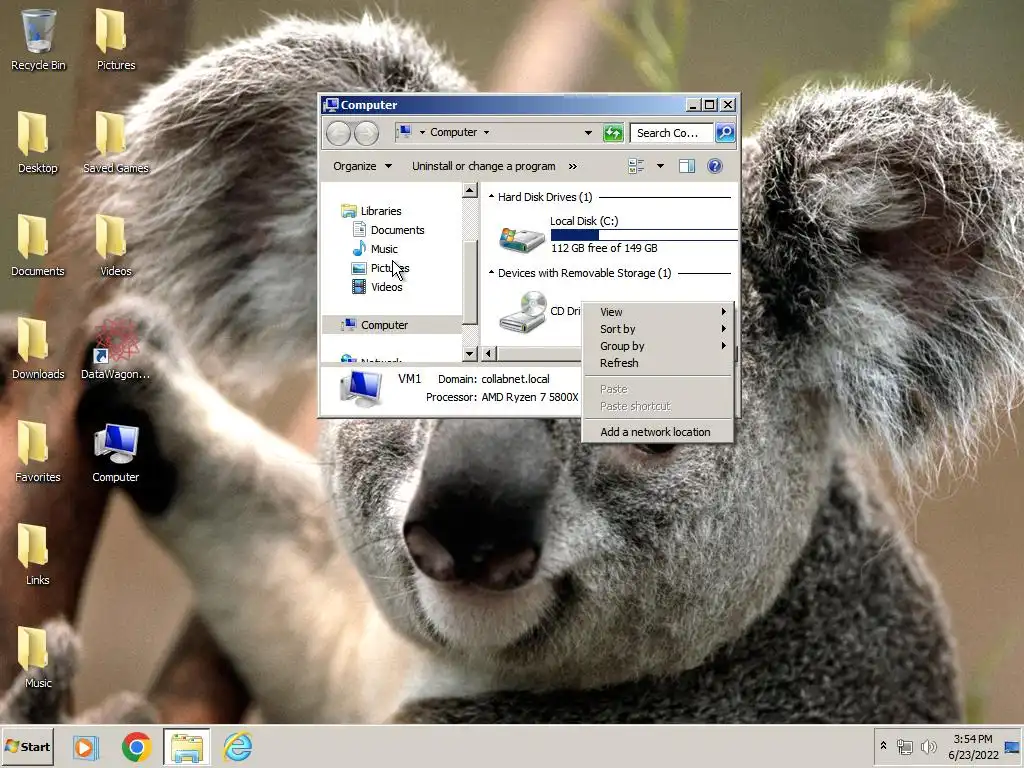
Task: Select the Music folder on desktop
Action: 37,657
